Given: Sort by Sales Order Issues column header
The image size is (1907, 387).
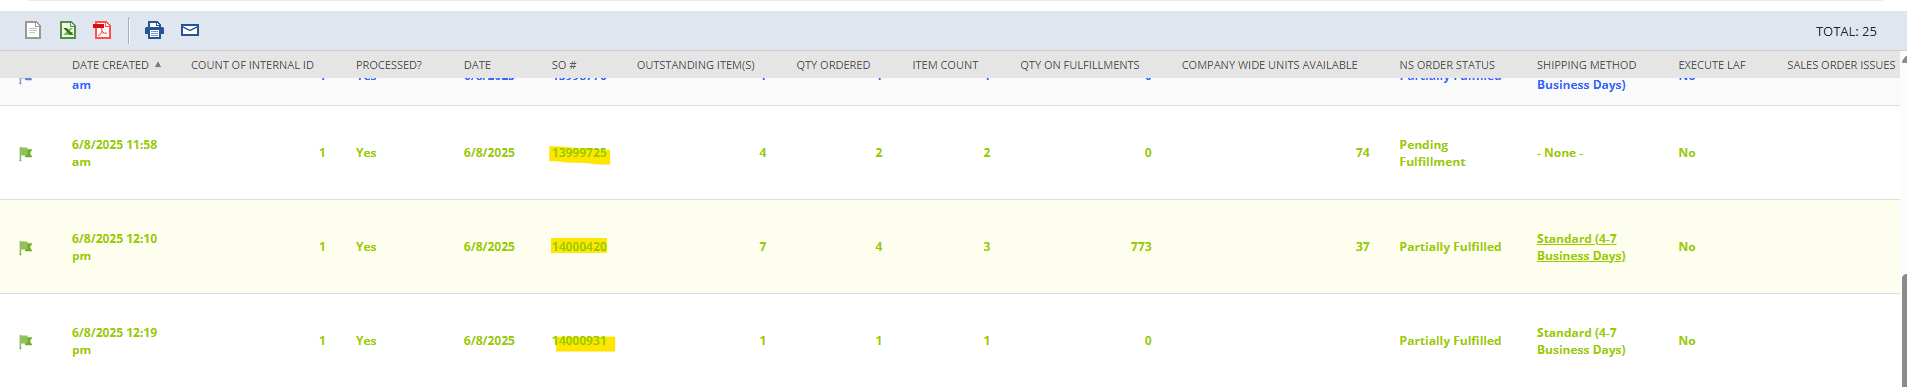Looking at the screenshot, I should (1841, 65).
